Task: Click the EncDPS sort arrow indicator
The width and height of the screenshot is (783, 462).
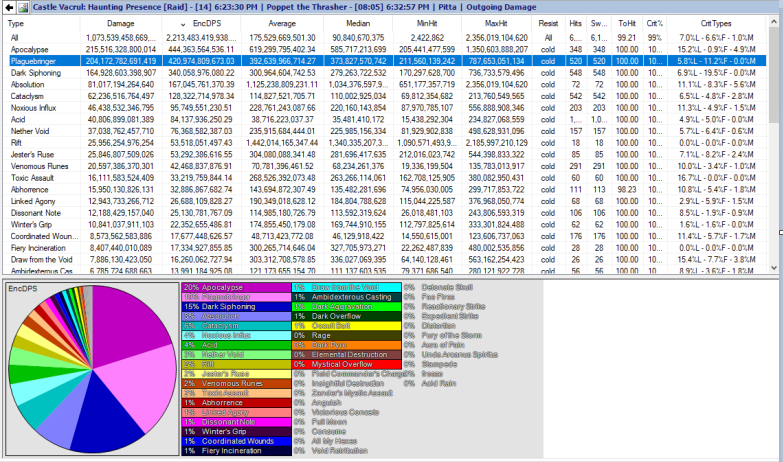Action: click(x=183, y=24)
